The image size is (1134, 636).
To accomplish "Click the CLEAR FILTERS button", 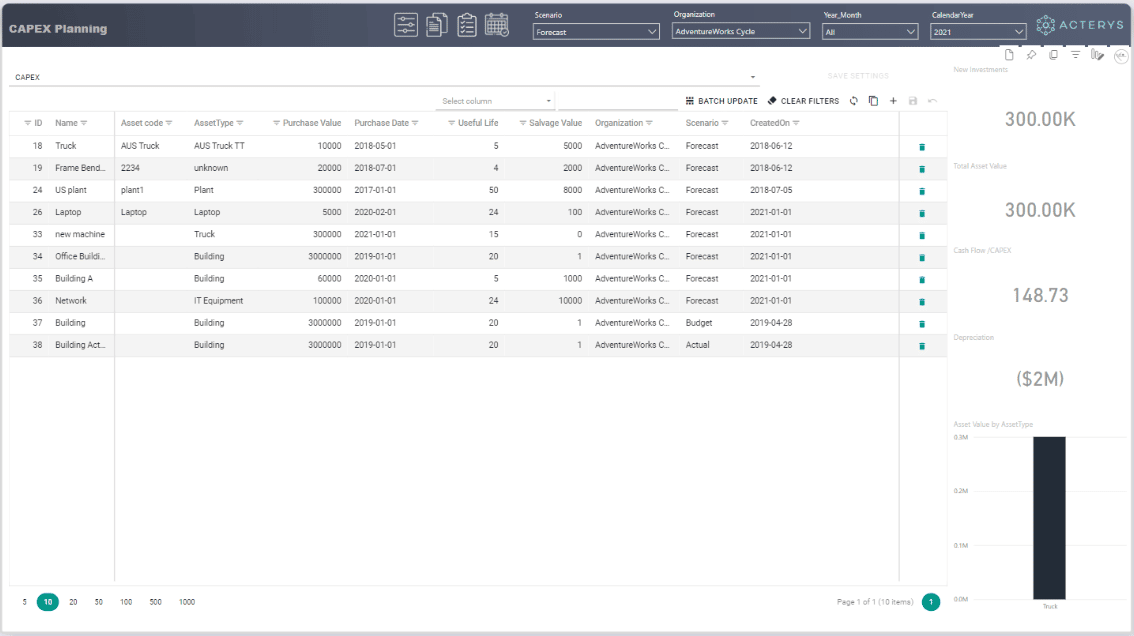I will (x=803, y=101).
